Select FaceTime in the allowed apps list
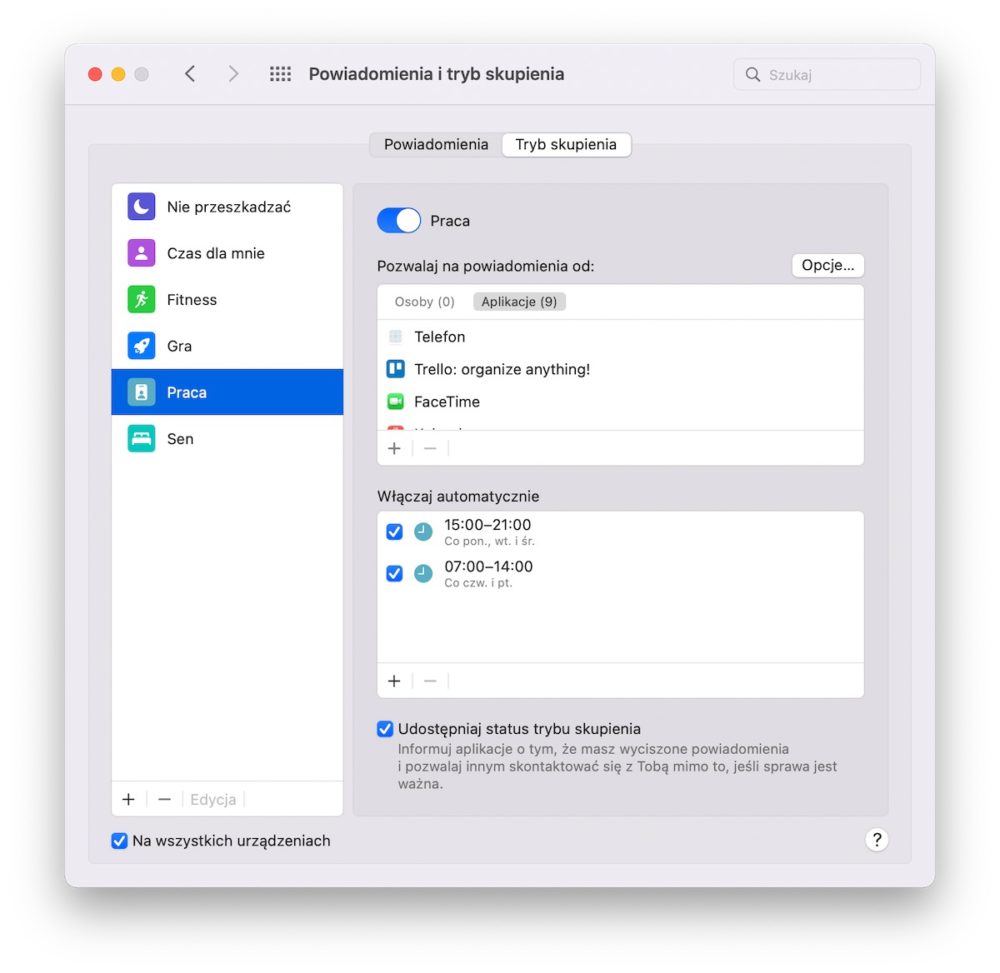Image resolution: width=1000 pixels, height=973 pixels. tap(620, 402)
